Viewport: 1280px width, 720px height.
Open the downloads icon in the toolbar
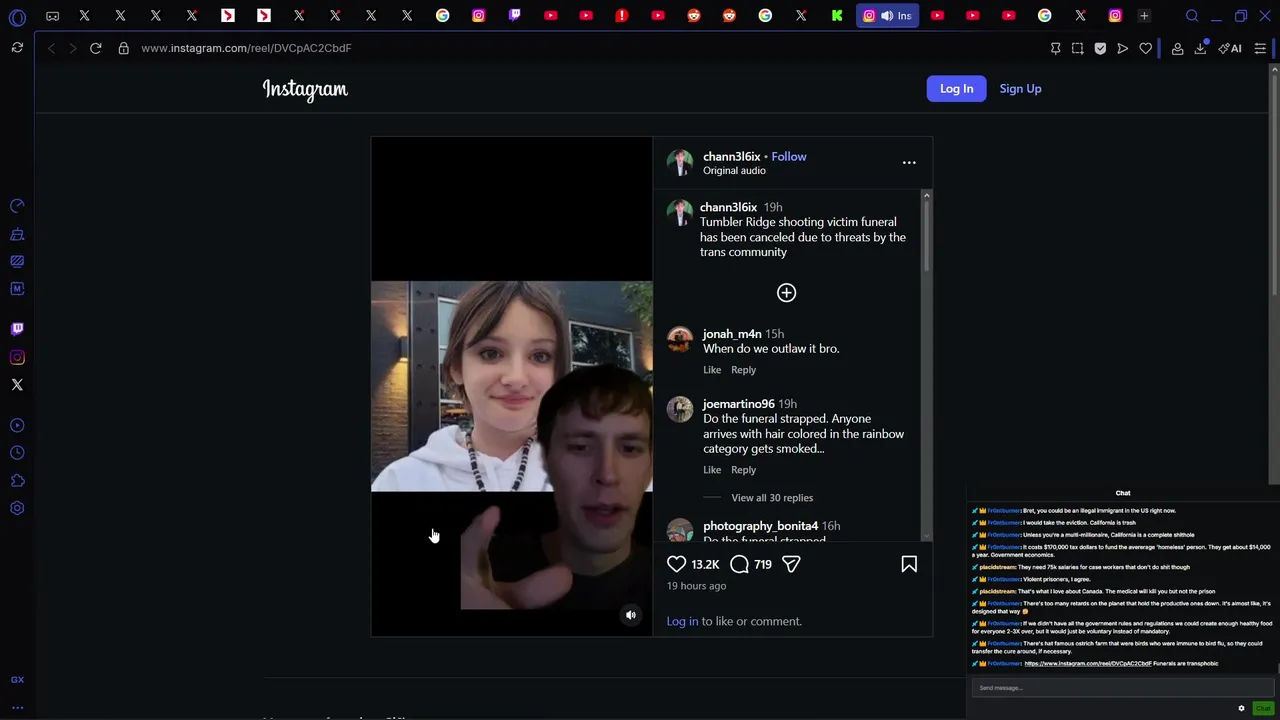pos(1200,48)
